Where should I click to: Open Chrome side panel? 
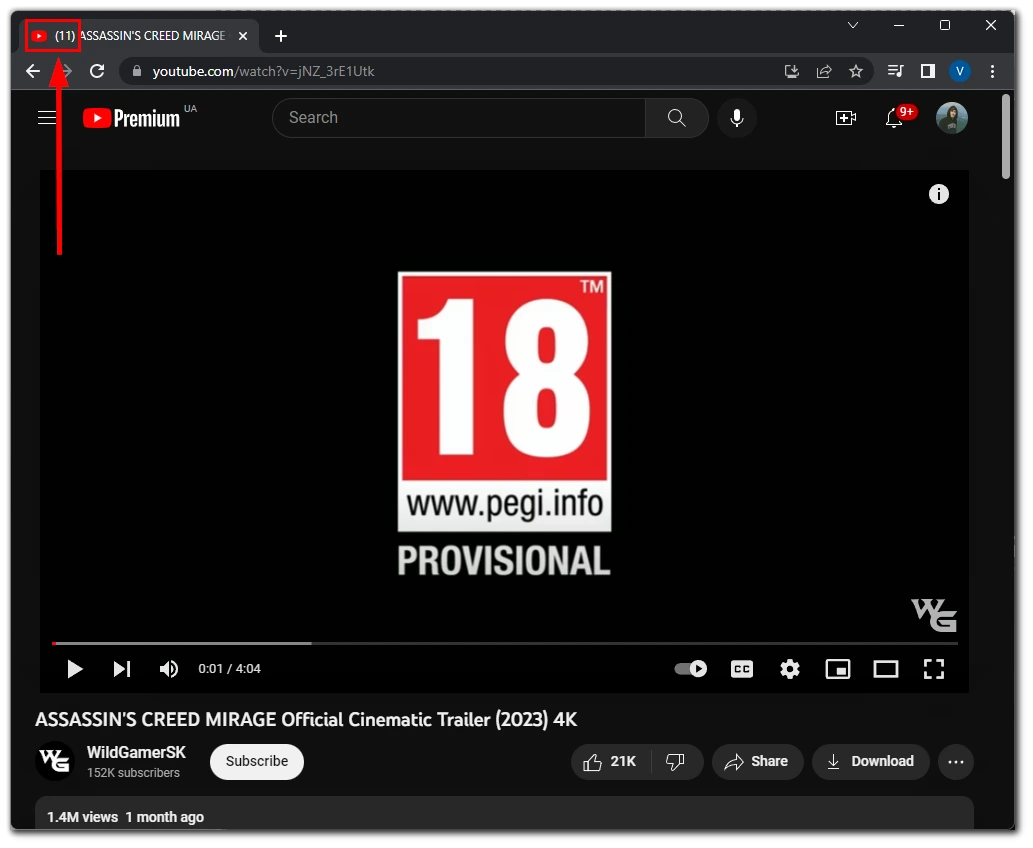pyautogui.click(x=928, y=71)
